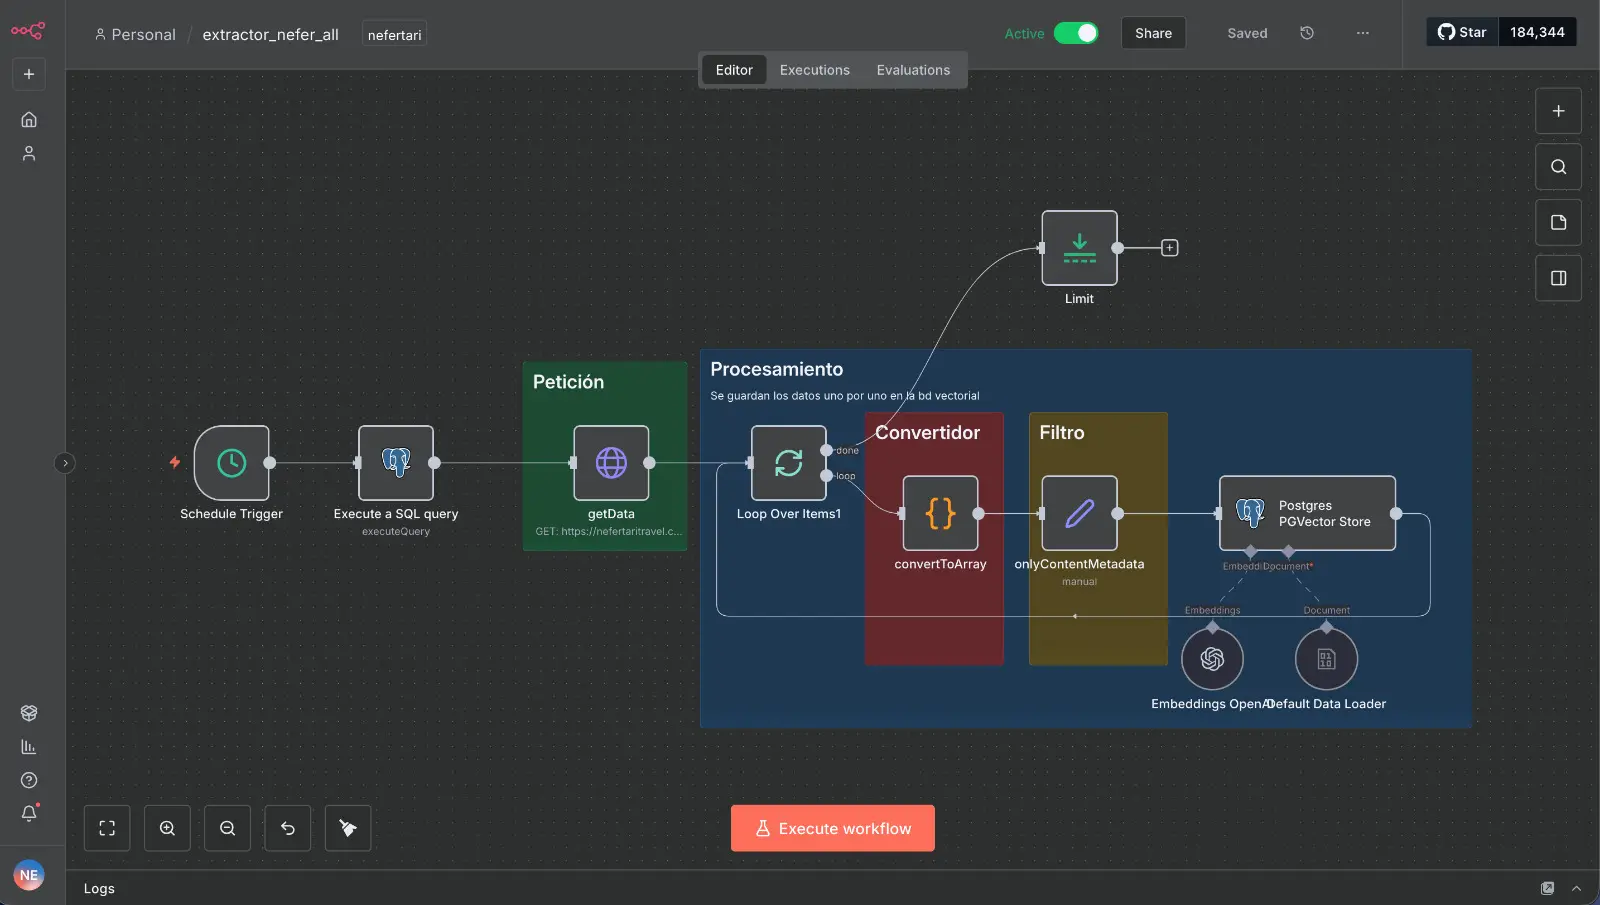Screen dimensions: 1600x905
Task: Expand the Logs panel chevron
Action: 1576,888
